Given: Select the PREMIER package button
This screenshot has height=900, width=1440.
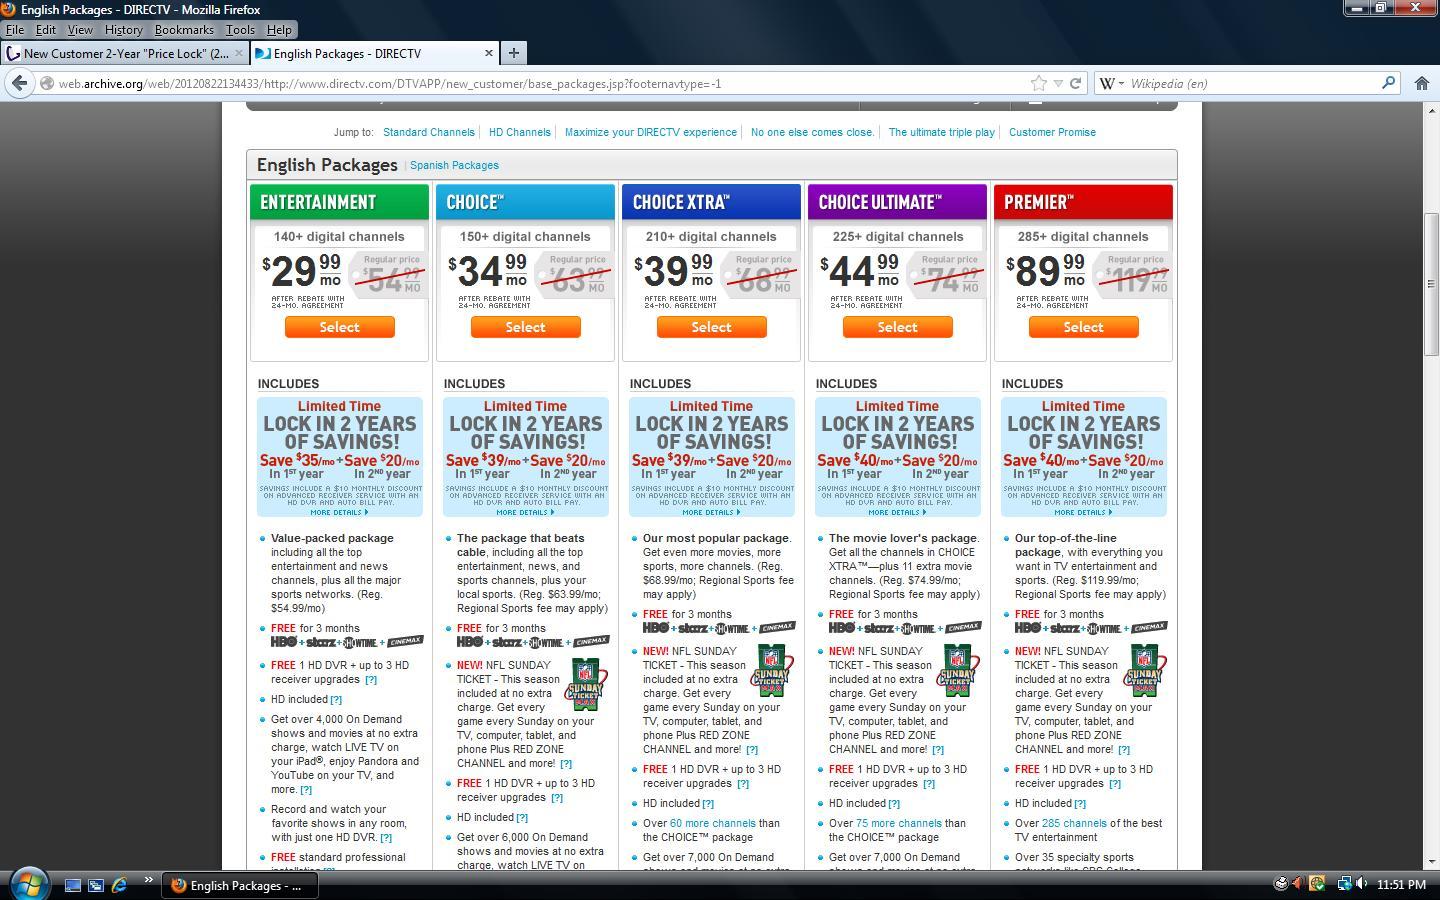Looking at the screenshot, I should (x=1083, y=327).
